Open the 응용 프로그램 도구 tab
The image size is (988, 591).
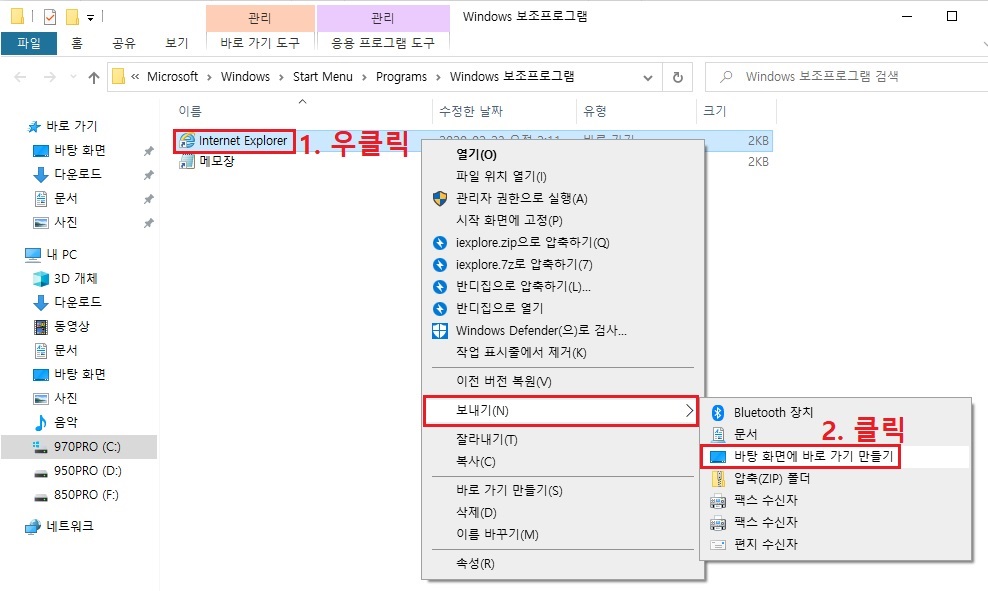383,43
